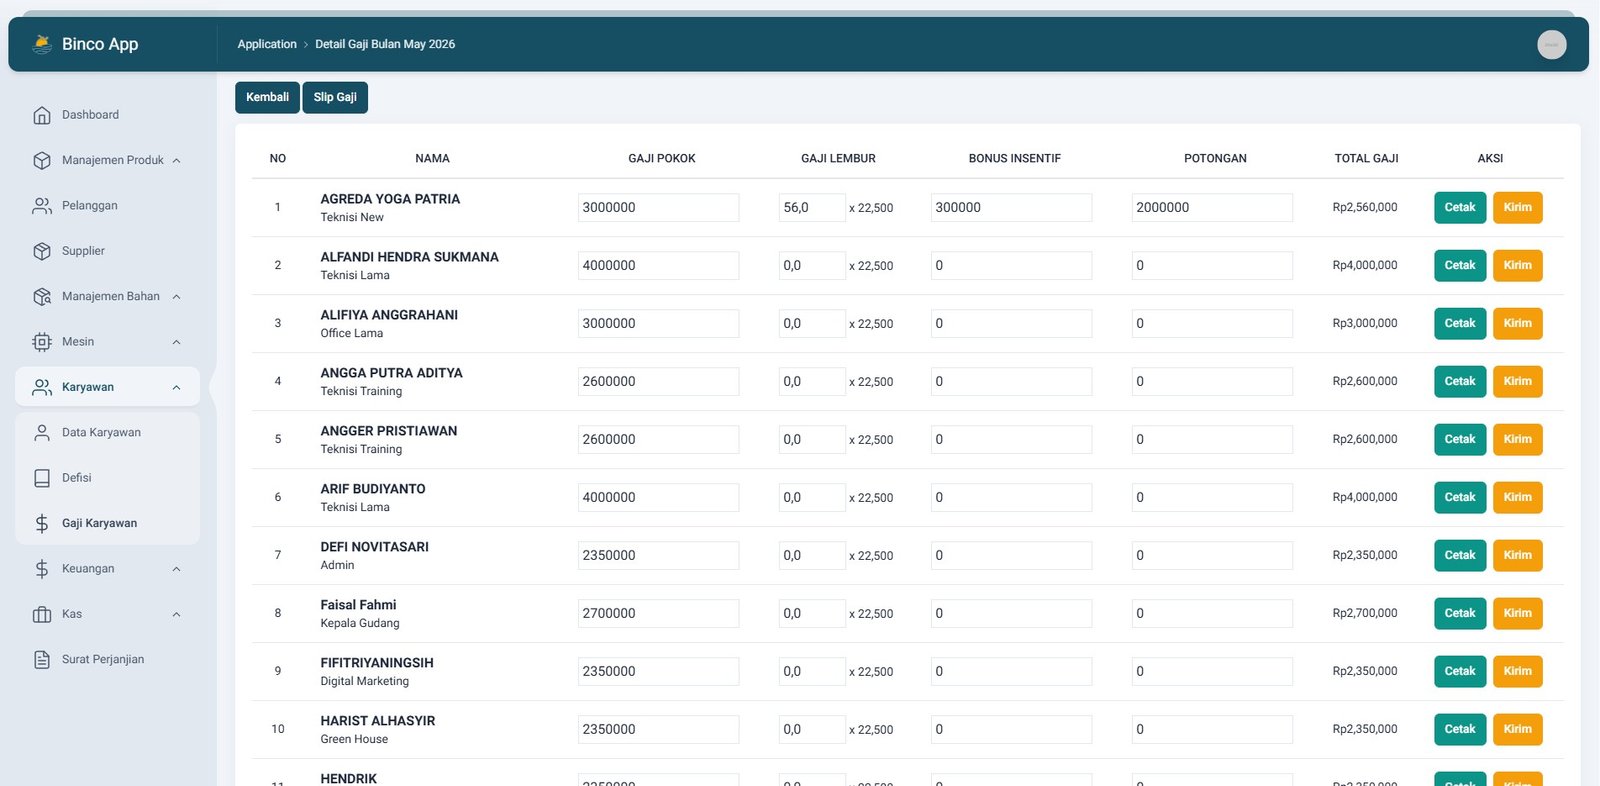Click the Kembali button
Screen dimensions: 1600x786
[267, 97]
